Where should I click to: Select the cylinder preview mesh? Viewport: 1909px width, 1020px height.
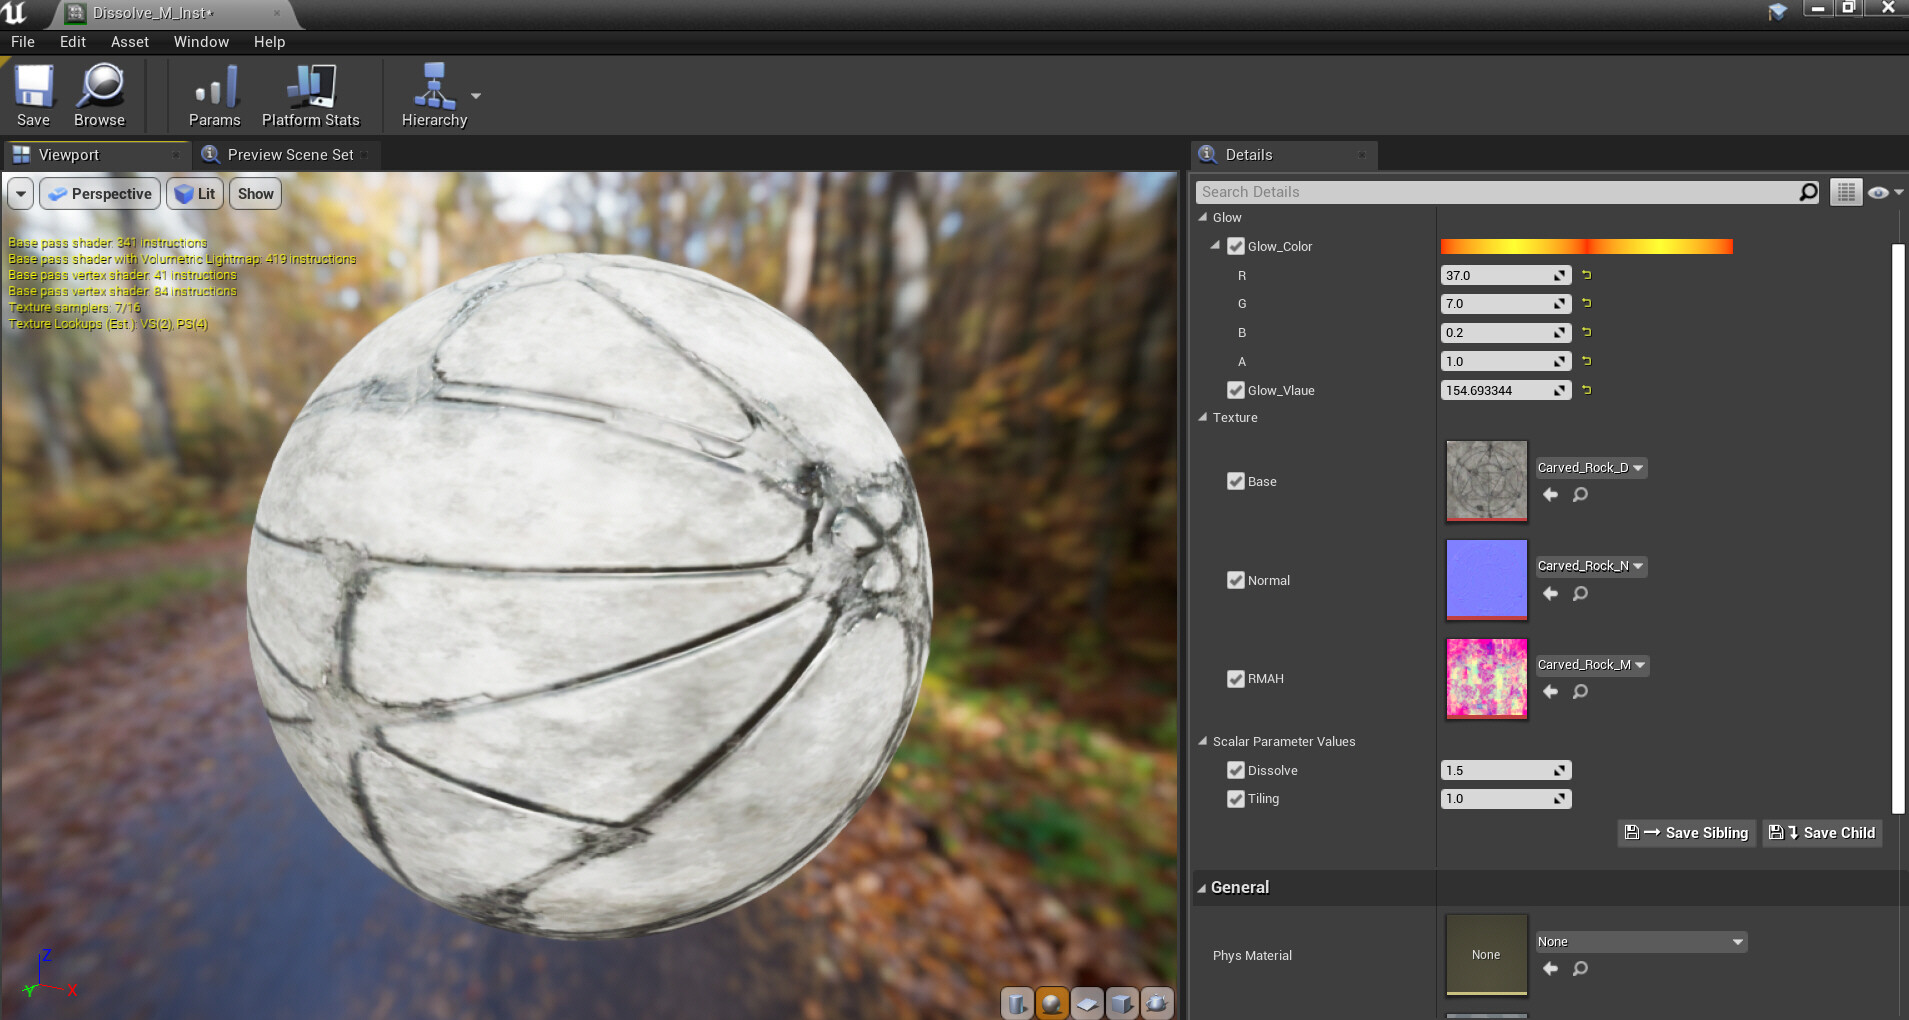[x=1017, y=1003]
